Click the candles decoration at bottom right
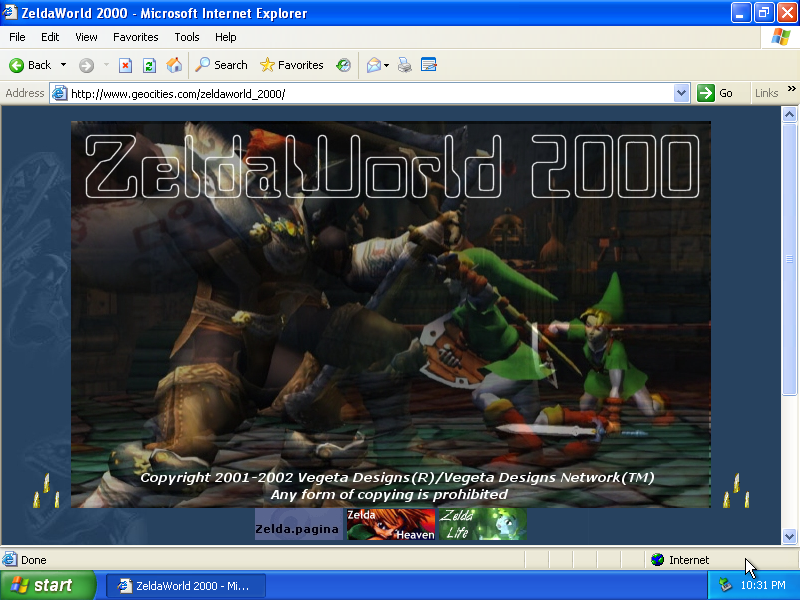This screenshot has height=600, width=800. coord(736,491)
